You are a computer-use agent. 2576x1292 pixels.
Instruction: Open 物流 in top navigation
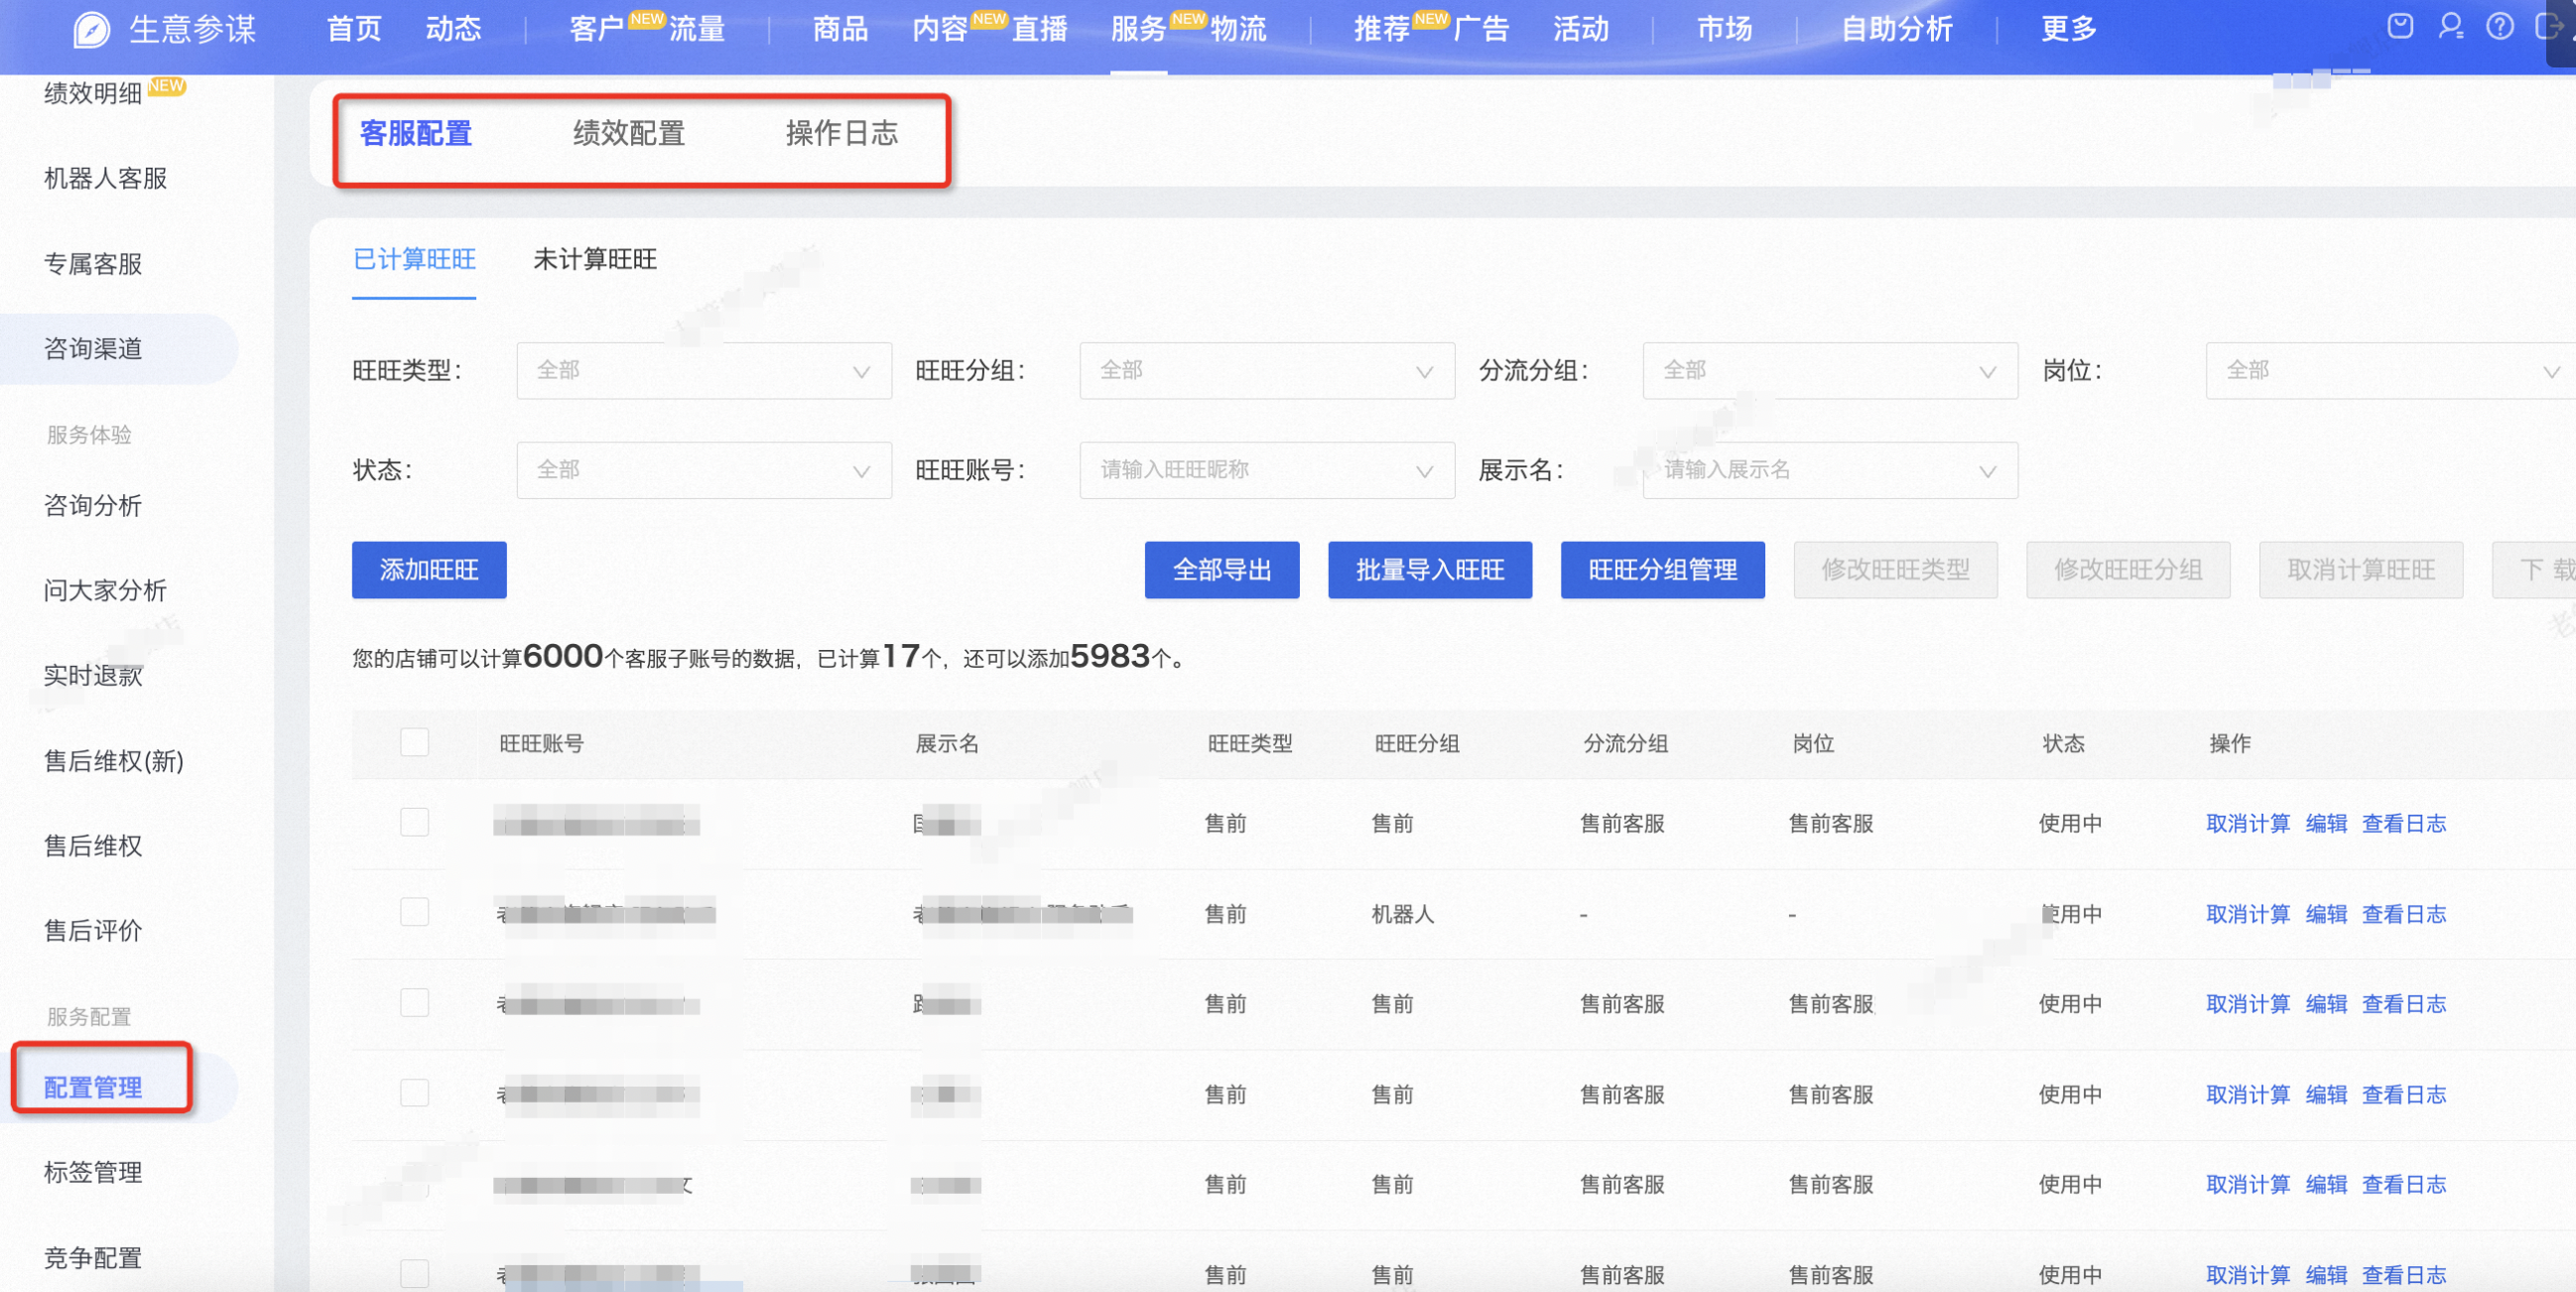(x=1239, y=29)
